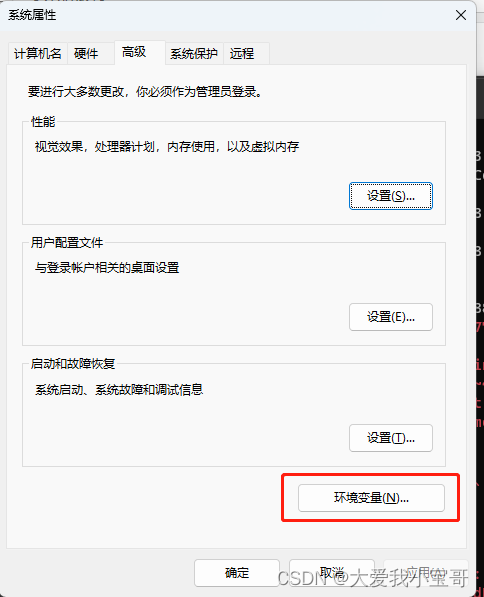This screenshot has height=597, width=484.
Task: Click the administrator login notice text
Action: point(145,92)
